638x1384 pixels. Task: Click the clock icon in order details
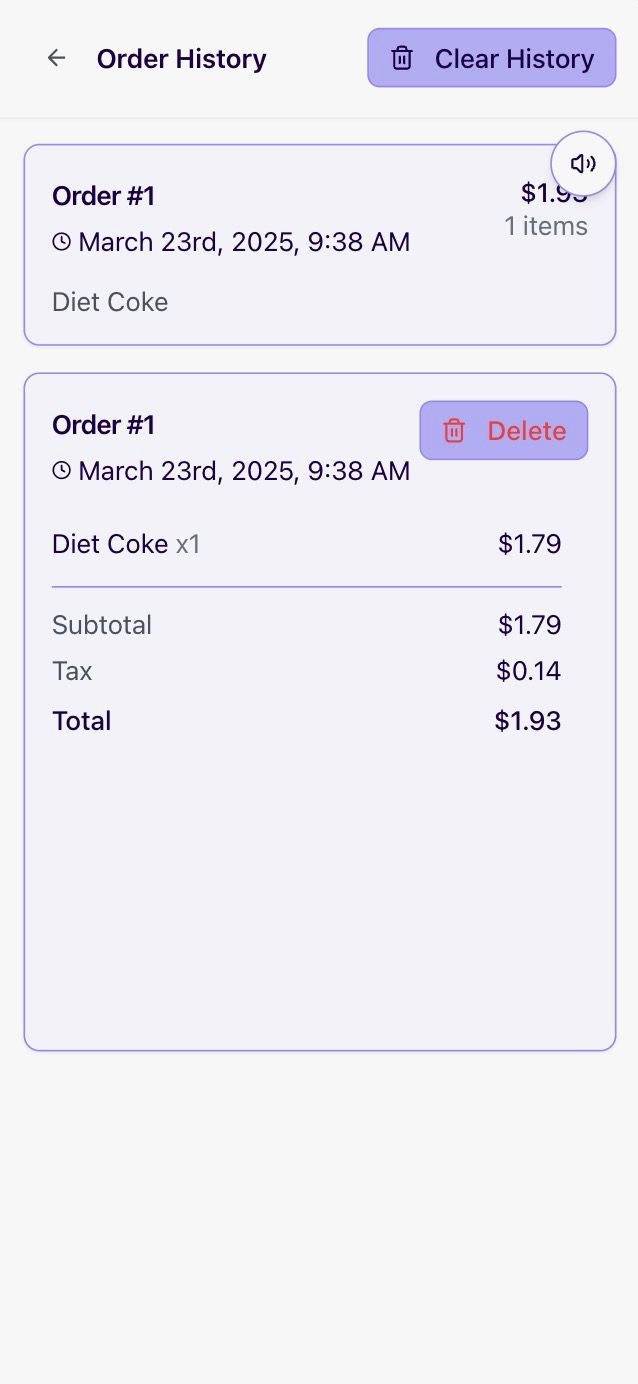point(62,470)
